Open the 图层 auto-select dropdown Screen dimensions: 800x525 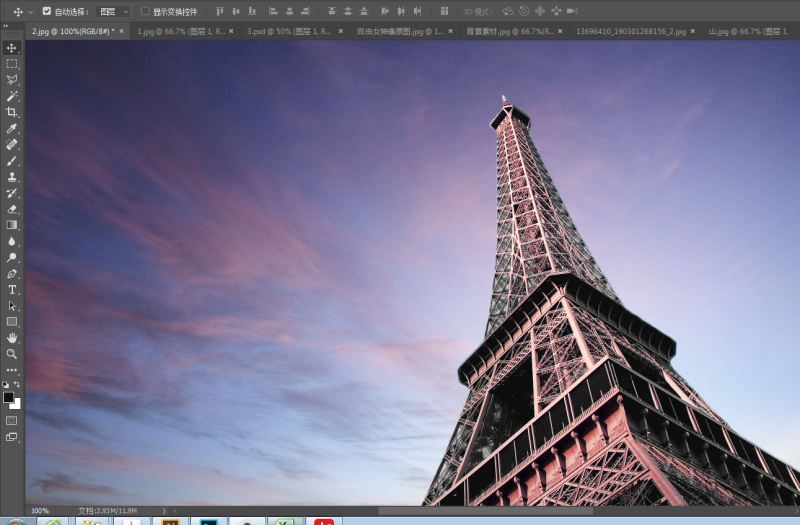click(114, 11)
